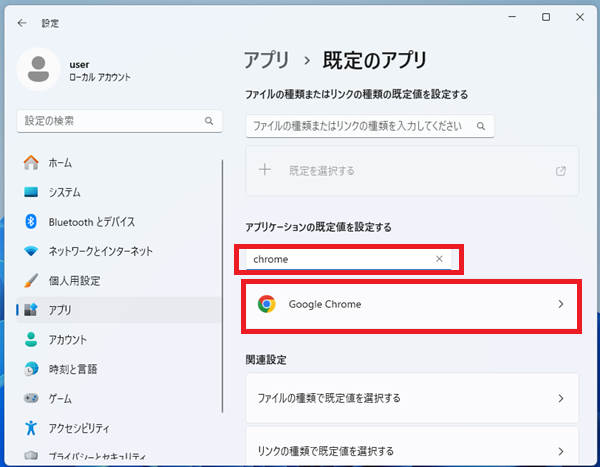Minimize the Settings window
This screenshot has height=467, width=600.
click(512, 17)
